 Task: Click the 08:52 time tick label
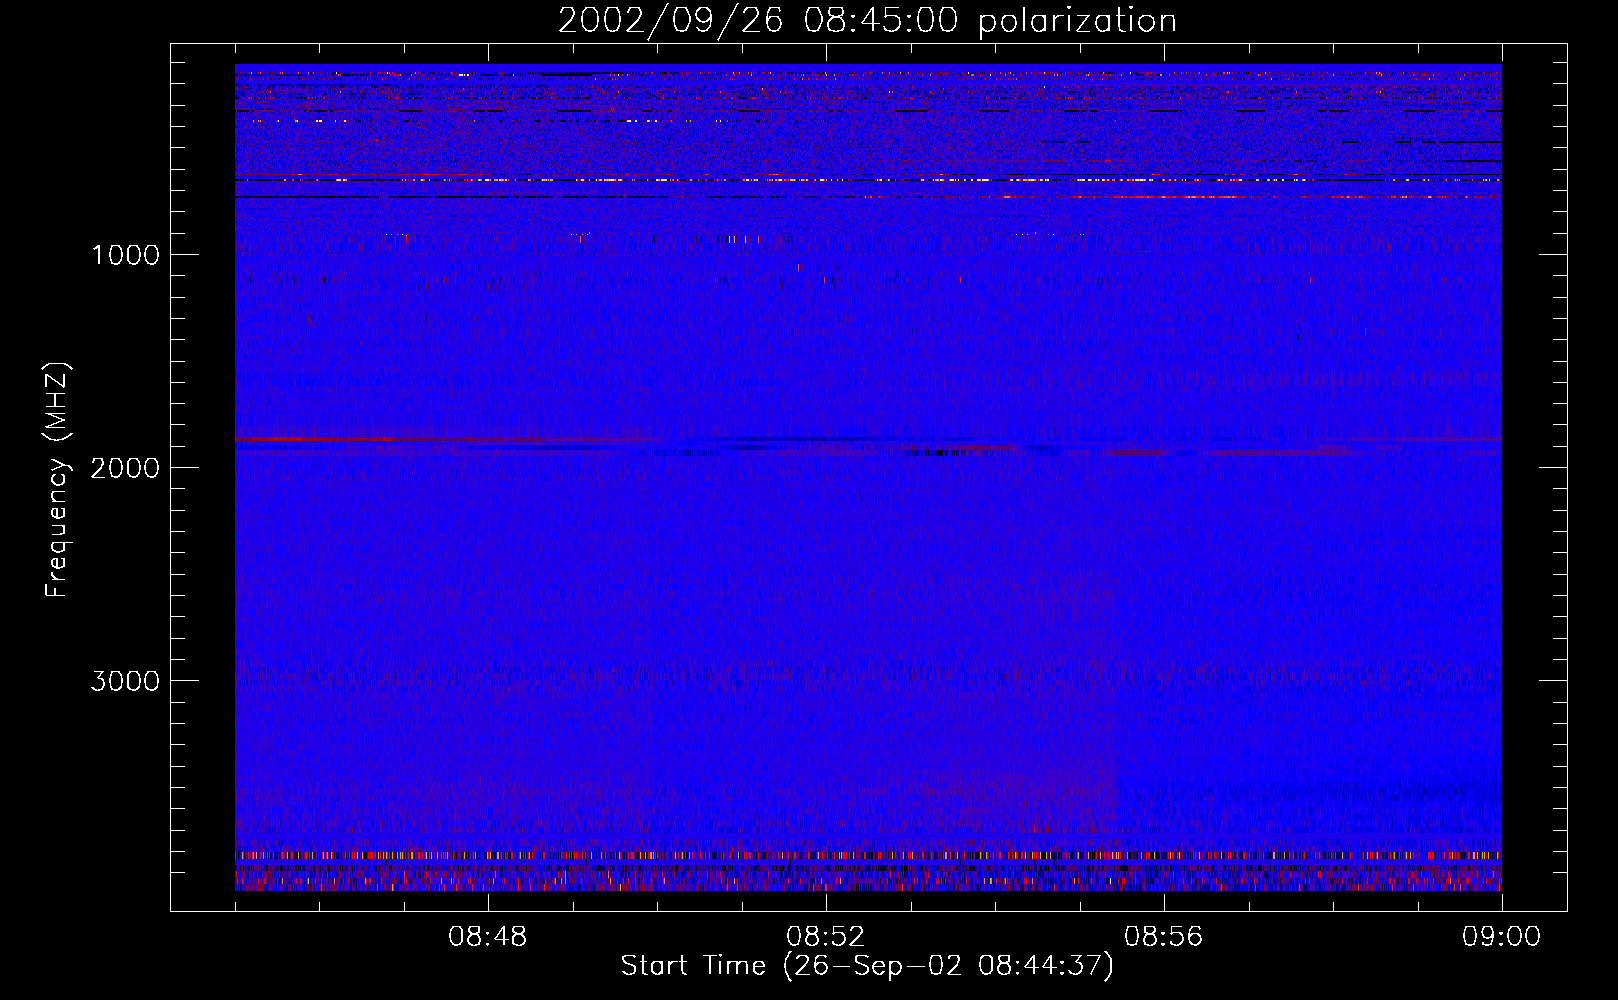click(825, 937)
